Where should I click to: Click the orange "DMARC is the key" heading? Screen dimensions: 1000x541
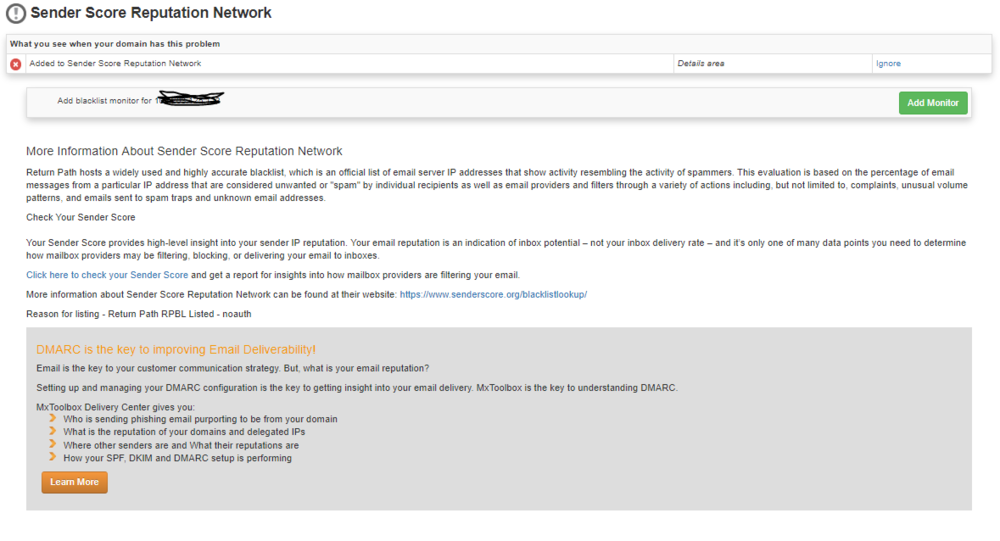click(x=176, y=350)
